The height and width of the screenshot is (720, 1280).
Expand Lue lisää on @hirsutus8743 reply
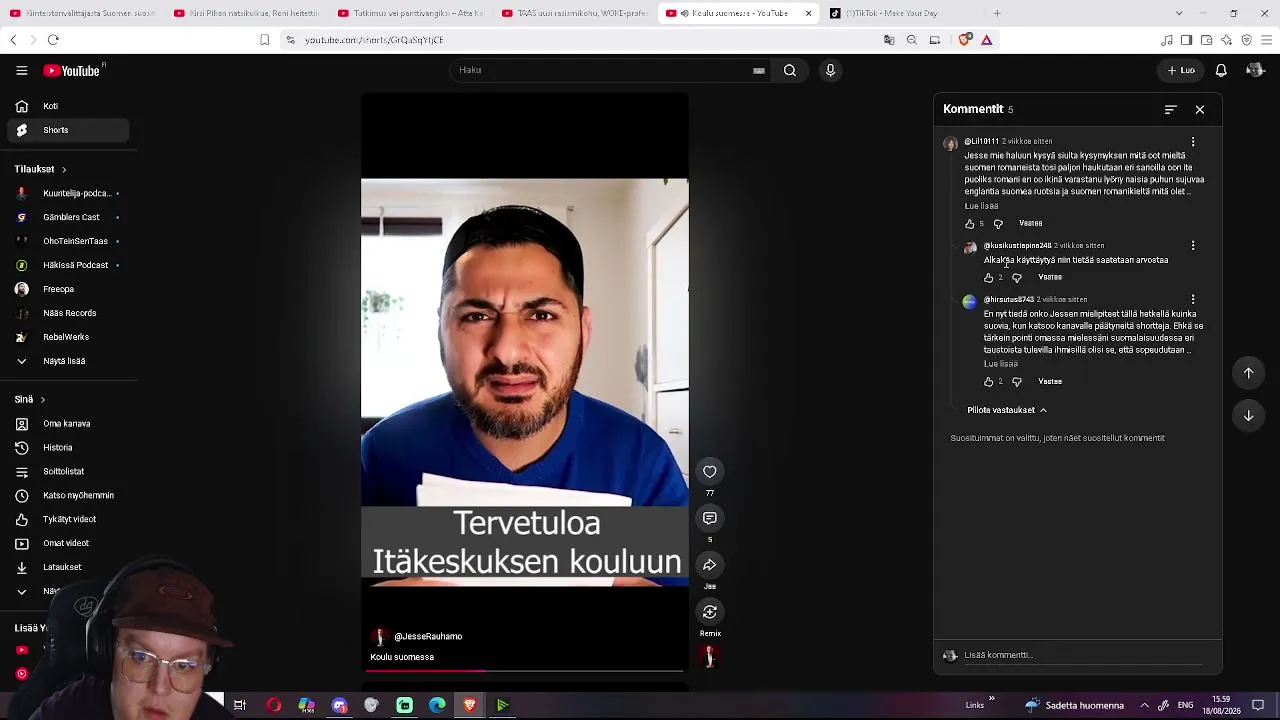1001,364
